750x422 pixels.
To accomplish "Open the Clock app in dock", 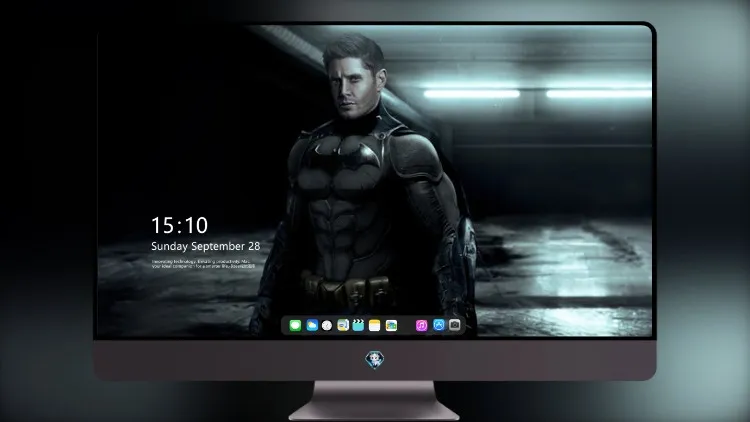I will coord(327,326).
